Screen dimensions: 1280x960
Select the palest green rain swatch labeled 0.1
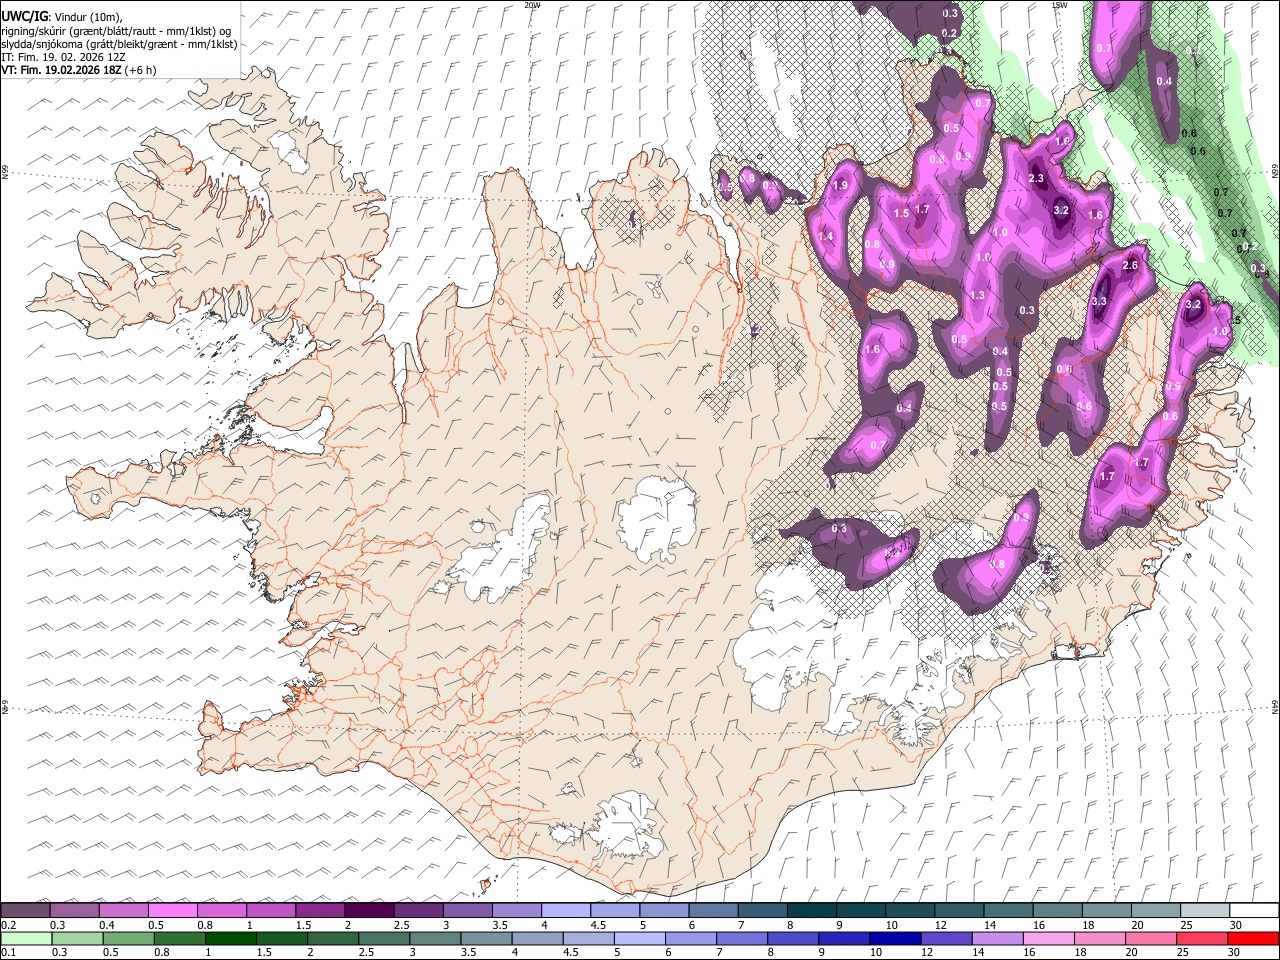[26, 938]
